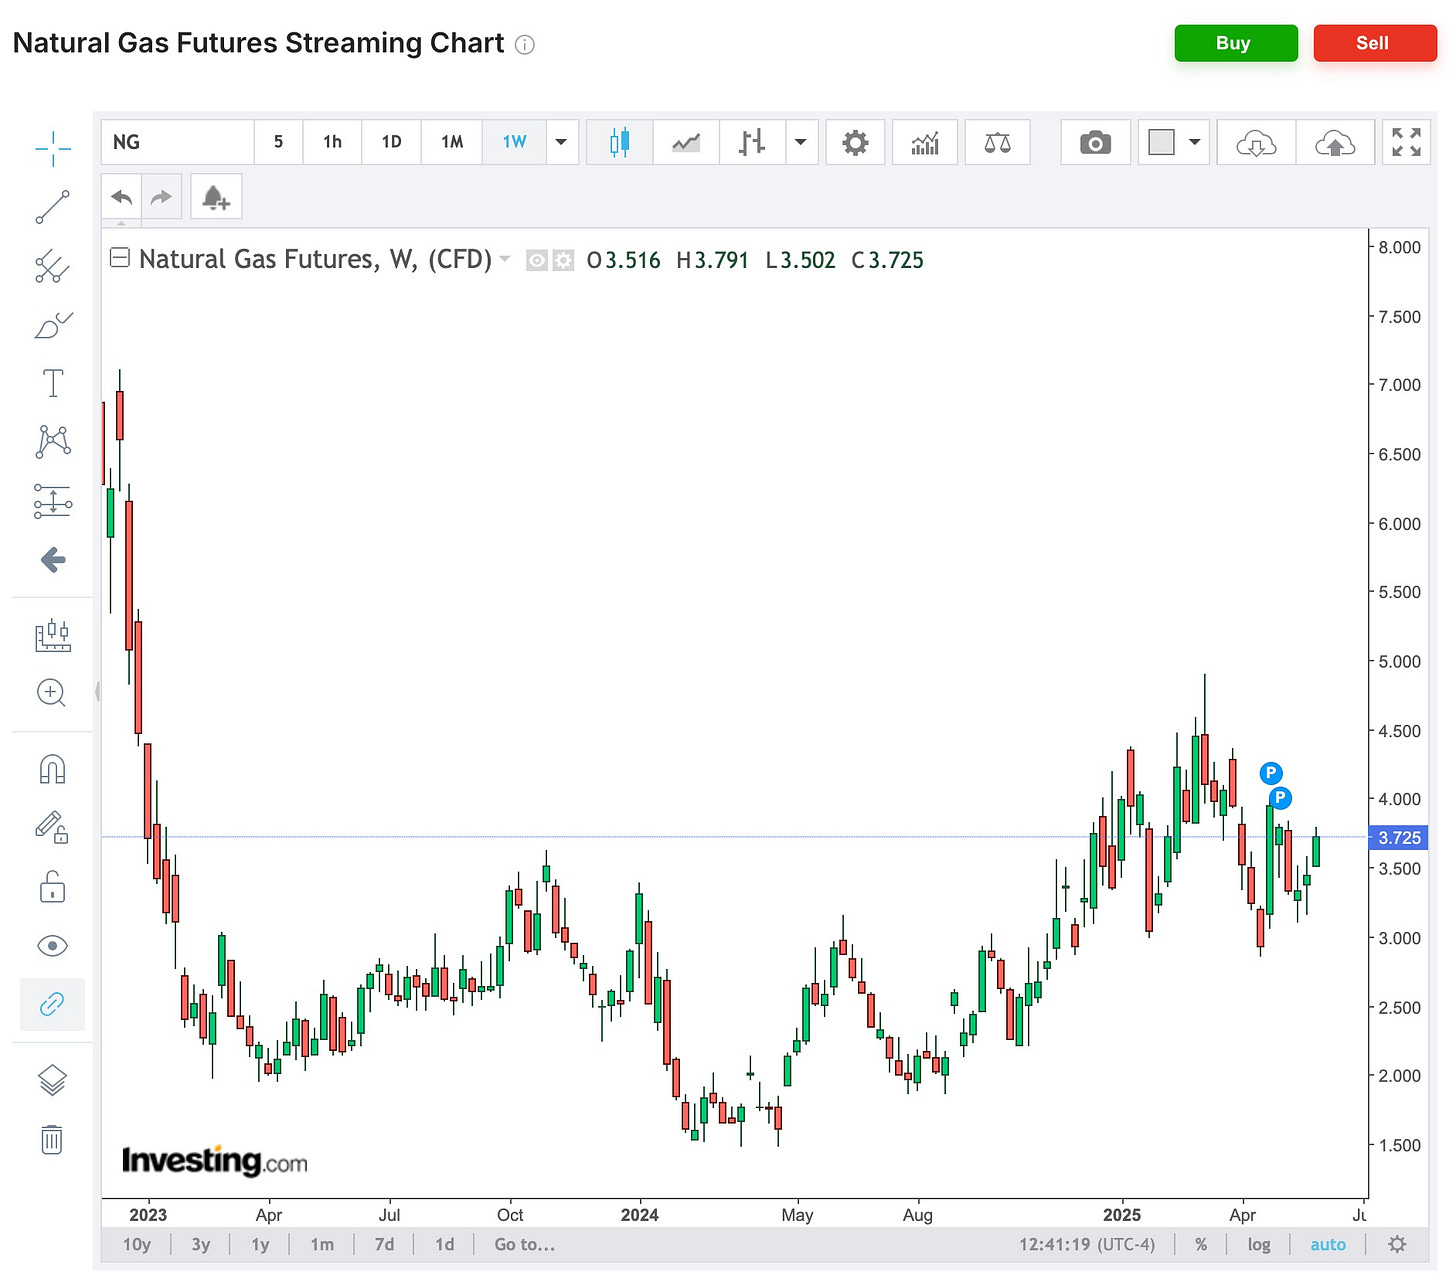1456x1278 pixels.
Task: Open the layout dropdown arrow
Action: coord(1195,142)
